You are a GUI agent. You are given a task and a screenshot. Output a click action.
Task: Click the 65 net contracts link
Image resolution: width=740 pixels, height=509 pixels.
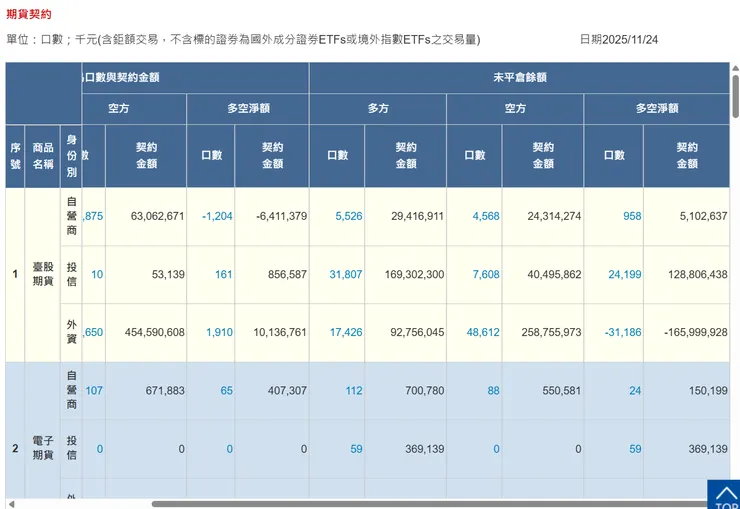pos(227,391)
